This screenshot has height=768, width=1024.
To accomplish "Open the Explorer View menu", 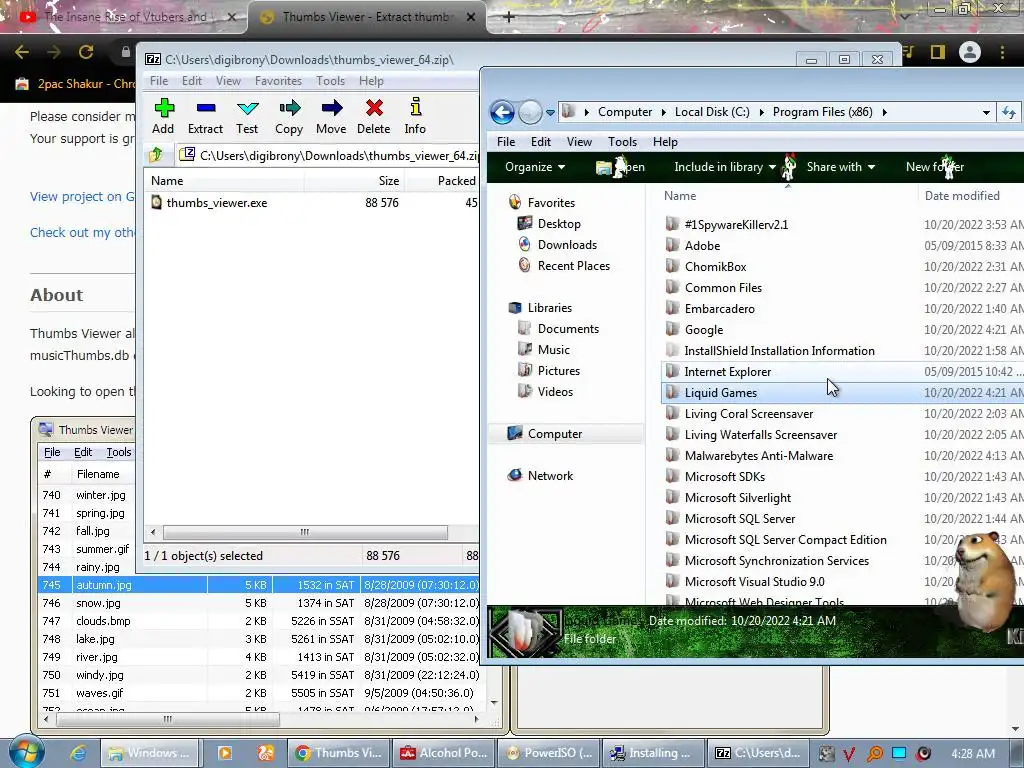I will tap(579, 142).
